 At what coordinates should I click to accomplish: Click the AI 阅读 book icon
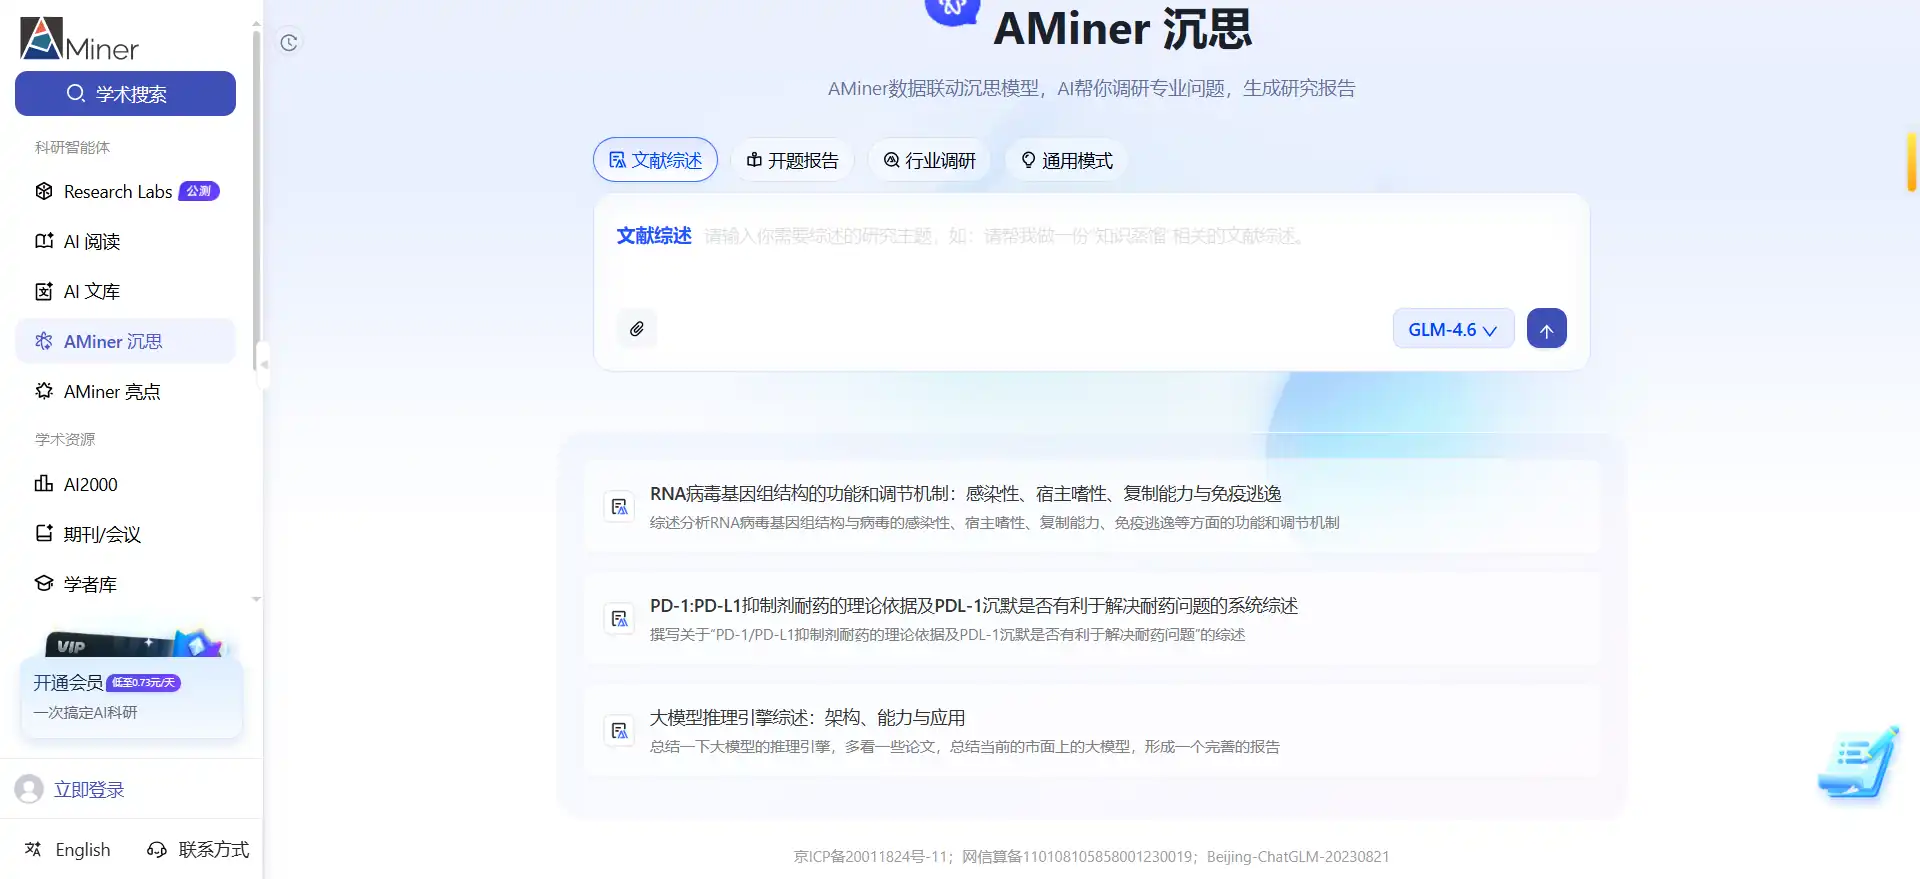[44, 241]
